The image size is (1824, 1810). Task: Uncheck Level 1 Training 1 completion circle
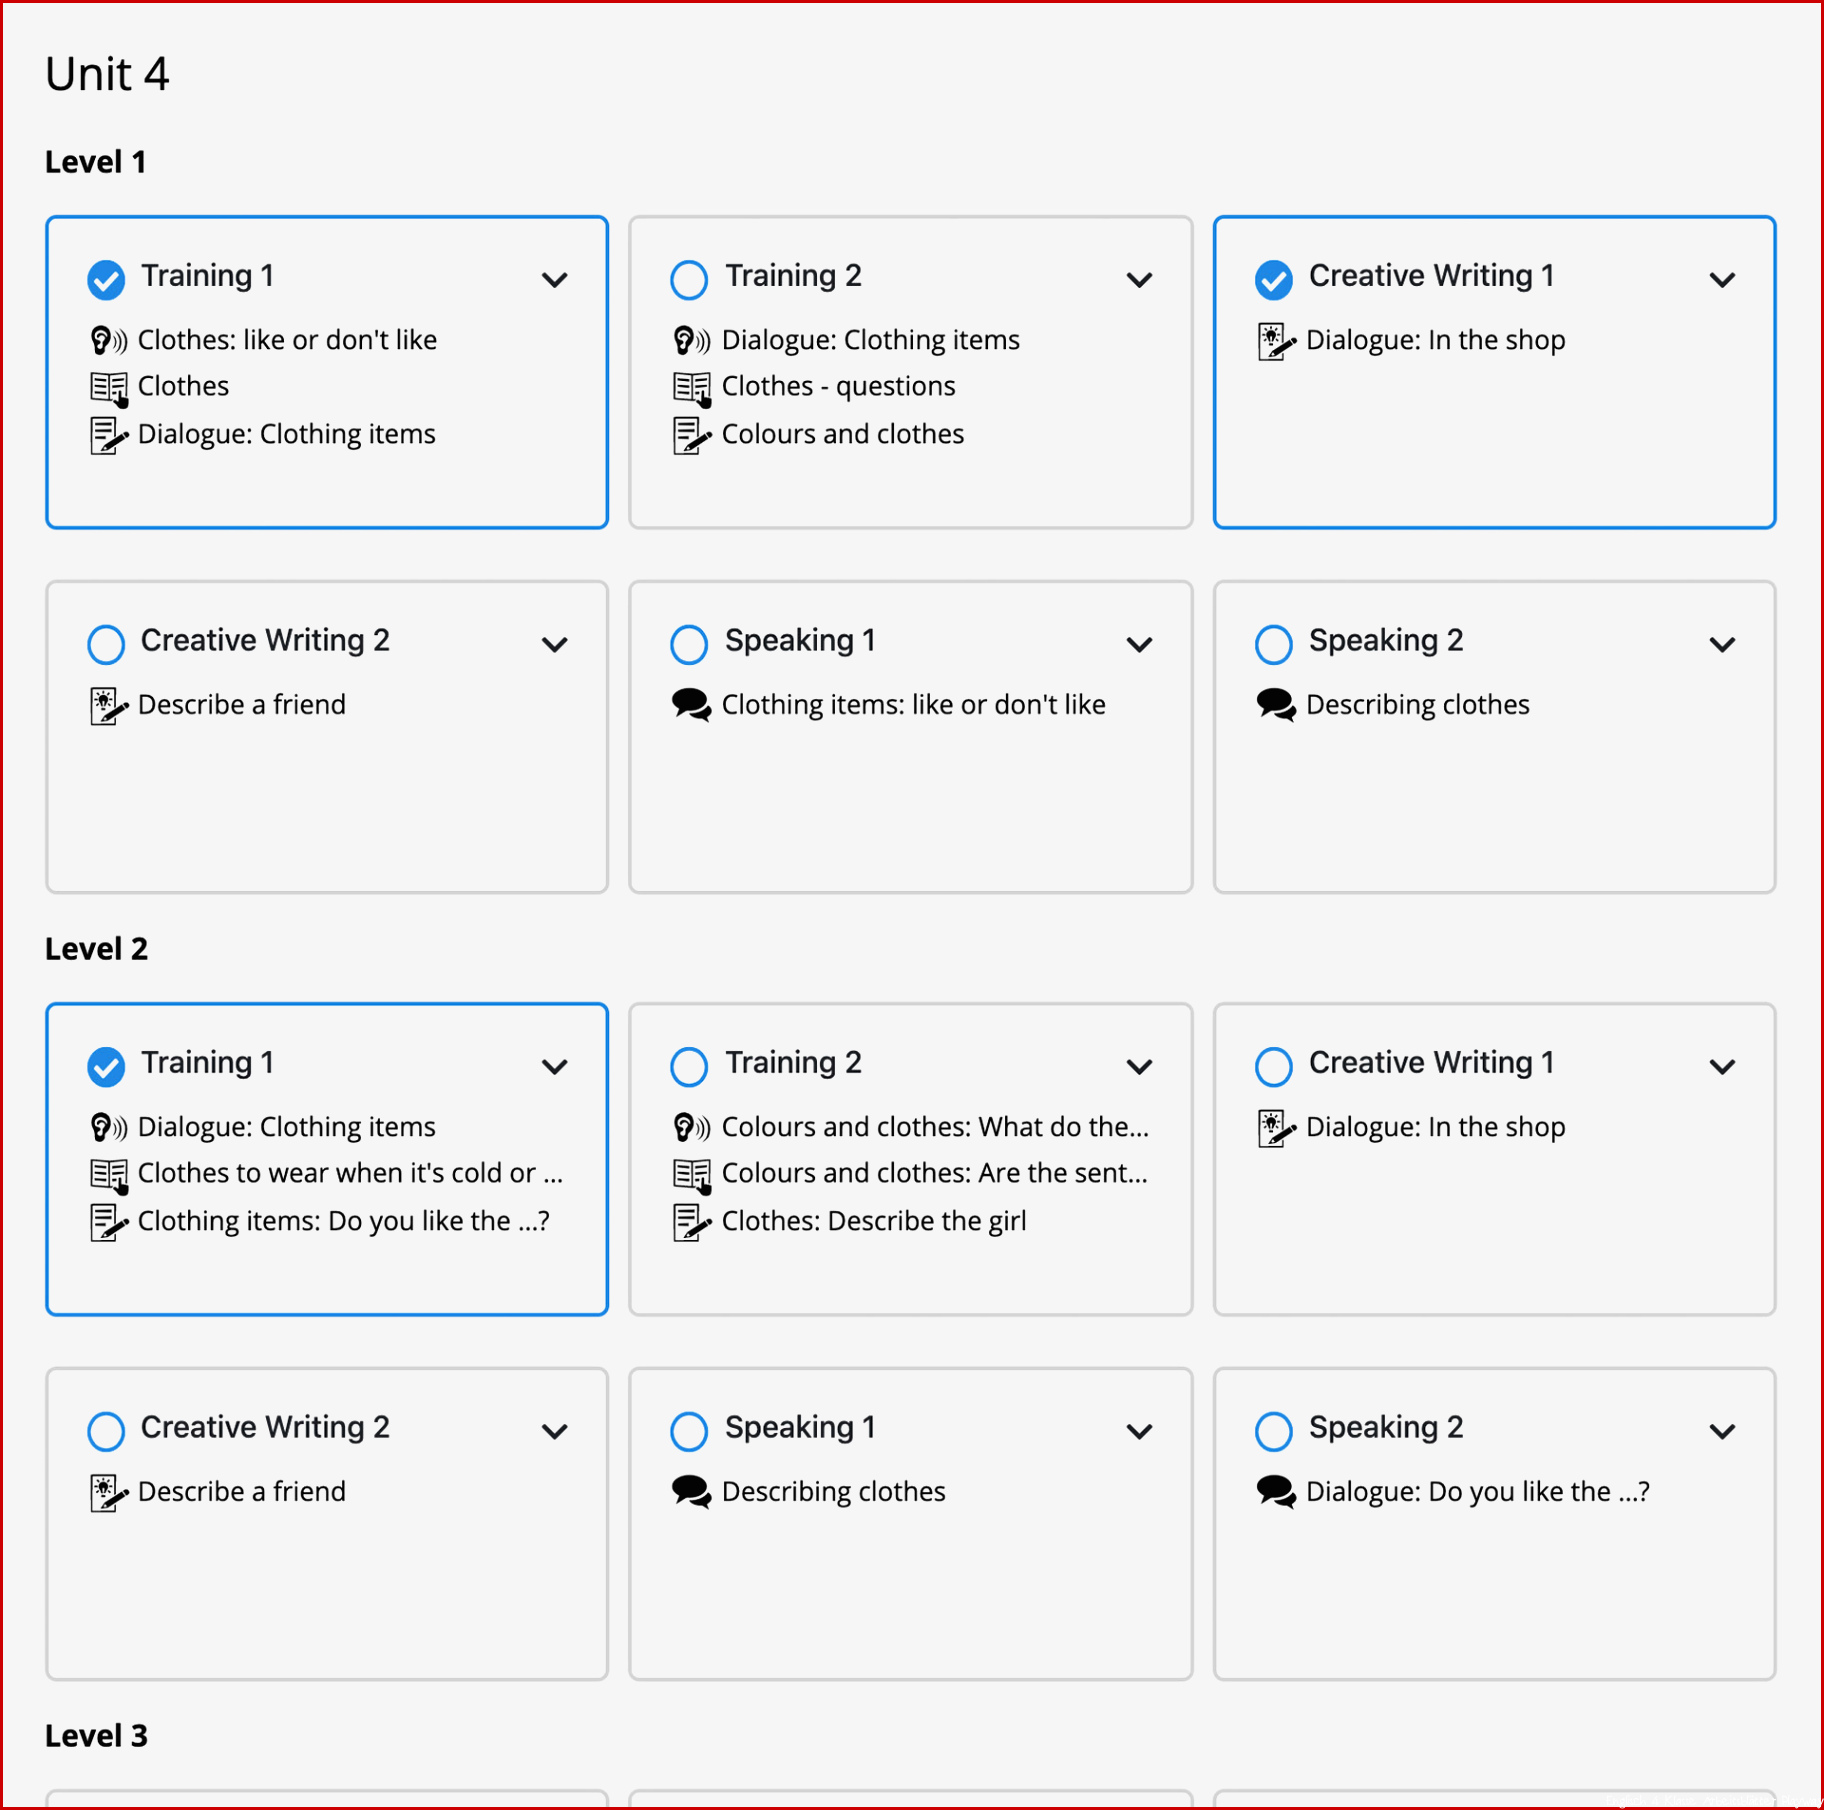[106, 279]
